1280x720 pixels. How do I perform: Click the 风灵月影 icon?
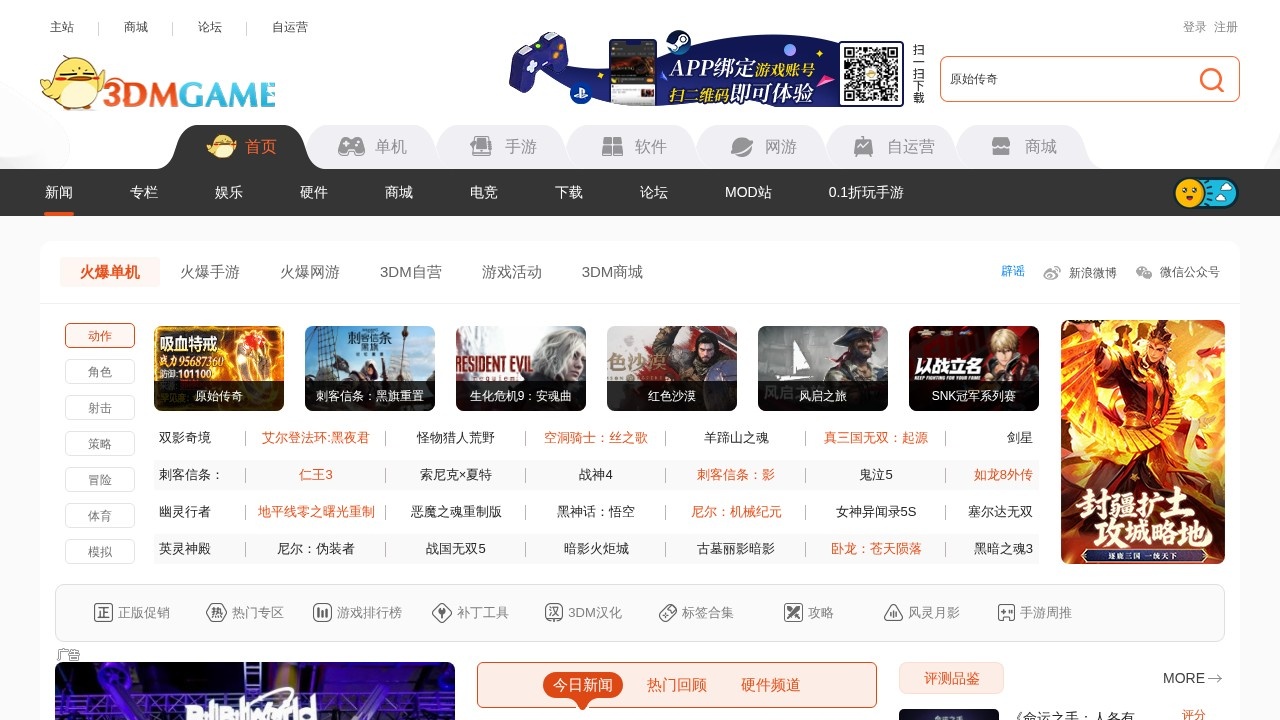[894, 613]
